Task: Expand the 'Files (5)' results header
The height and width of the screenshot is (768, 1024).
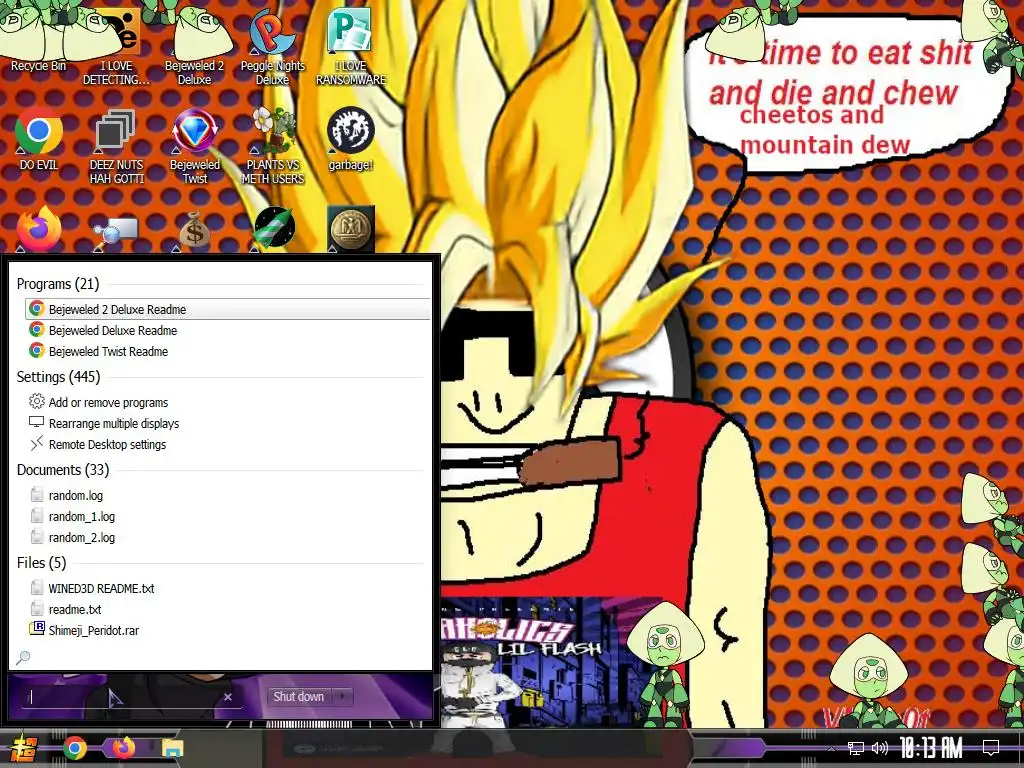Action: (x=41, y=562)
